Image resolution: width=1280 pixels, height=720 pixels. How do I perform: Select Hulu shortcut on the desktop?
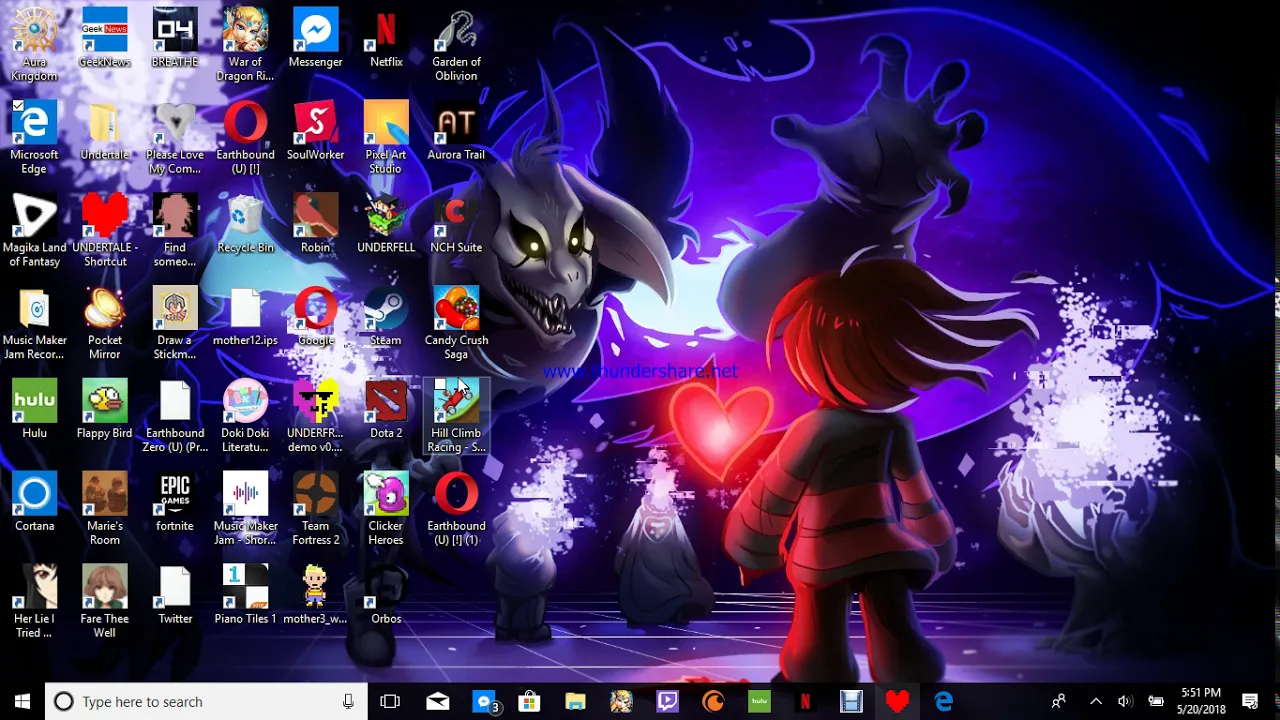[34, 410]
